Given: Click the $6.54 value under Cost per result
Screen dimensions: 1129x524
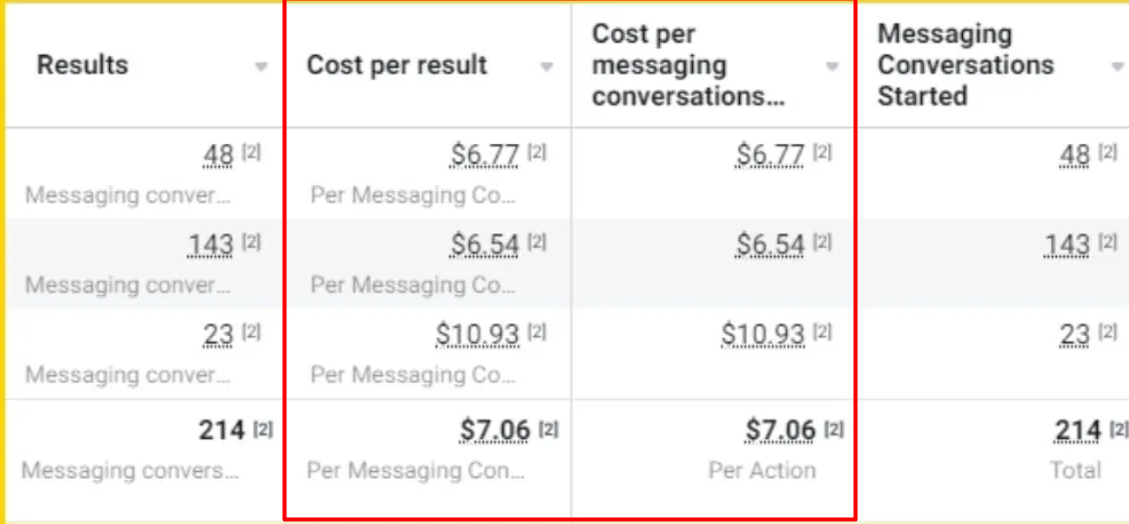Looking at the screenshot, I should tap(484, 245).
